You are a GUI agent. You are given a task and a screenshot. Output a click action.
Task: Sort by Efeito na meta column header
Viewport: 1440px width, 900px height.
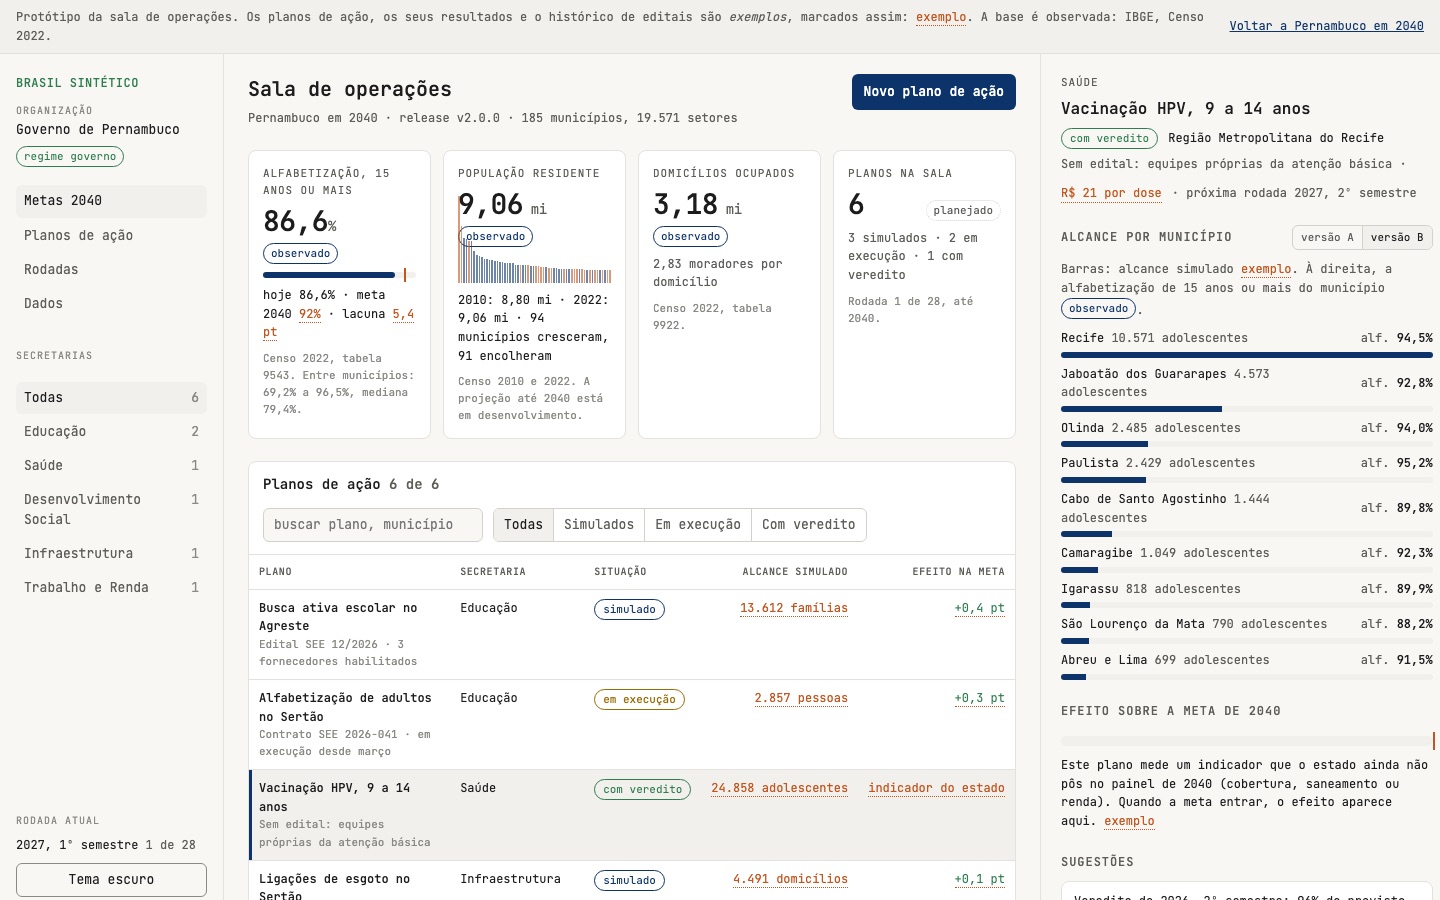(958, 572)
